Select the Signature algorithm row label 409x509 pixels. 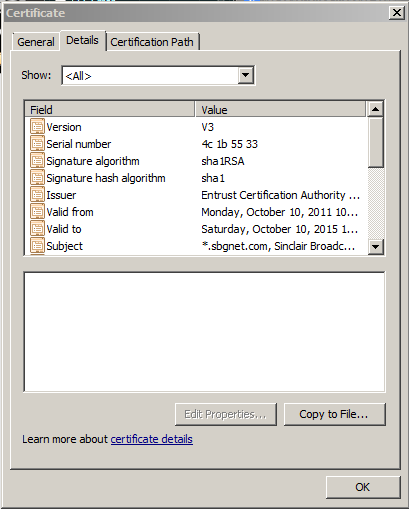93,161
